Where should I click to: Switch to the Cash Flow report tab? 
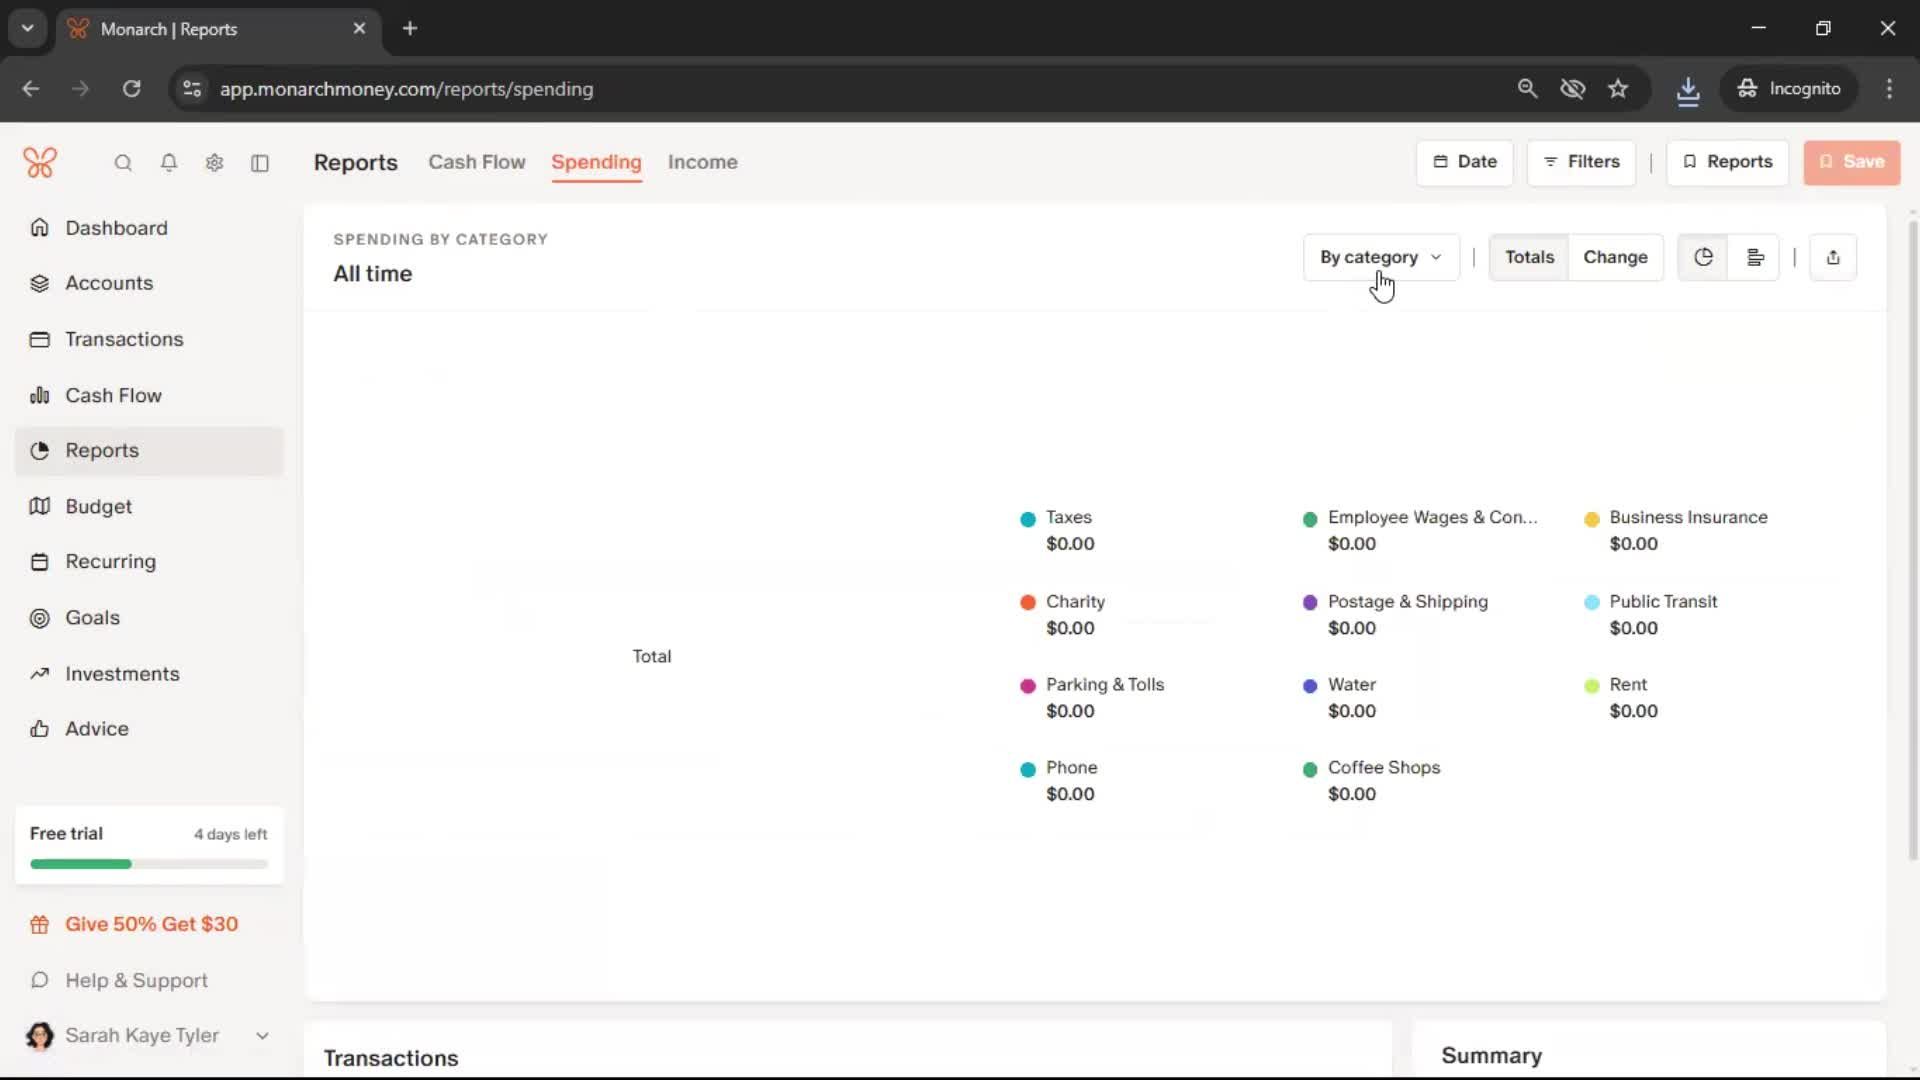tap(476, 162)
